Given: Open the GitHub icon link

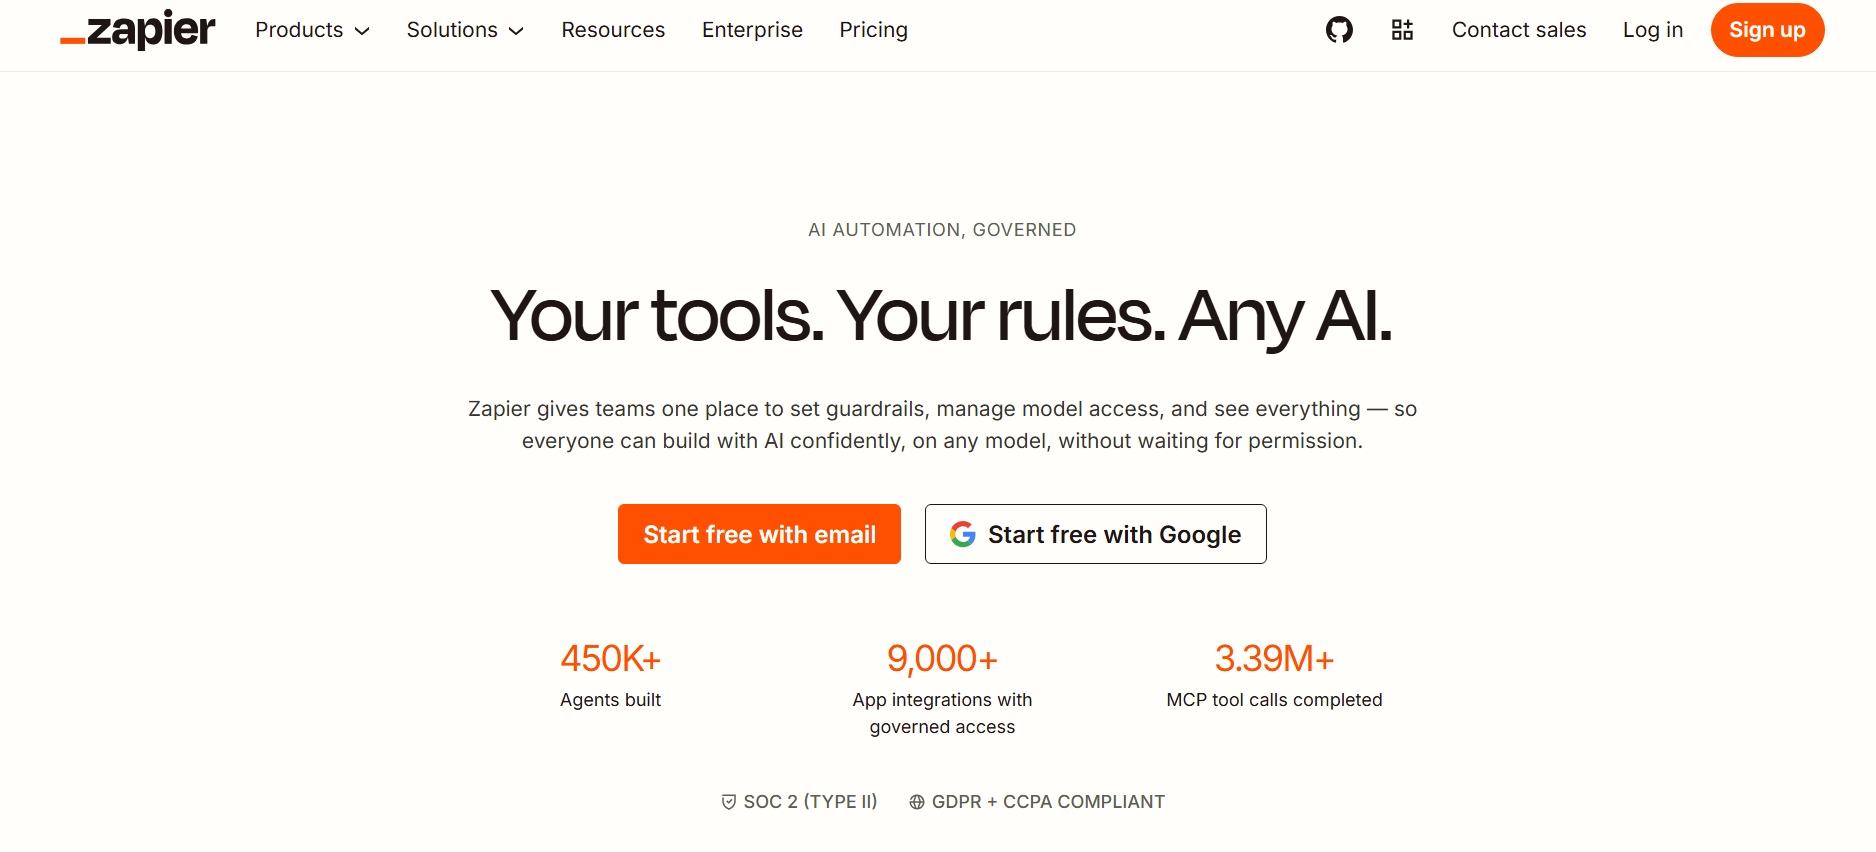Looking at the screenshot, I should pyautogui.click(x=1339, y=30).
